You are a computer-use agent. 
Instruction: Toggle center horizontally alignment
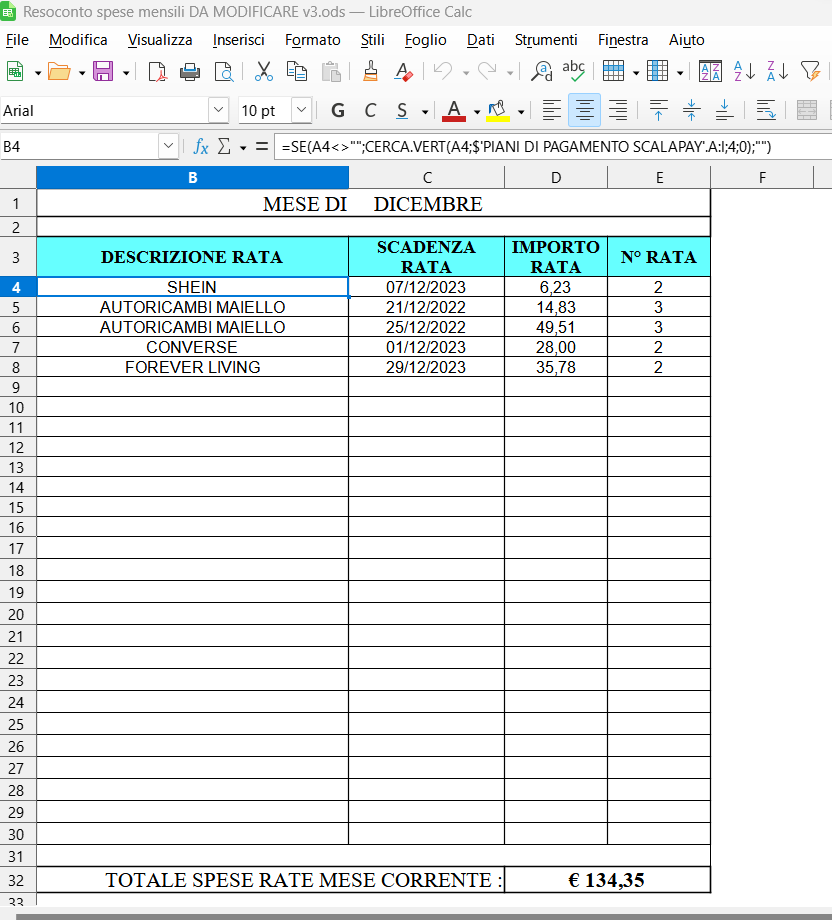(x=585, y=111)
